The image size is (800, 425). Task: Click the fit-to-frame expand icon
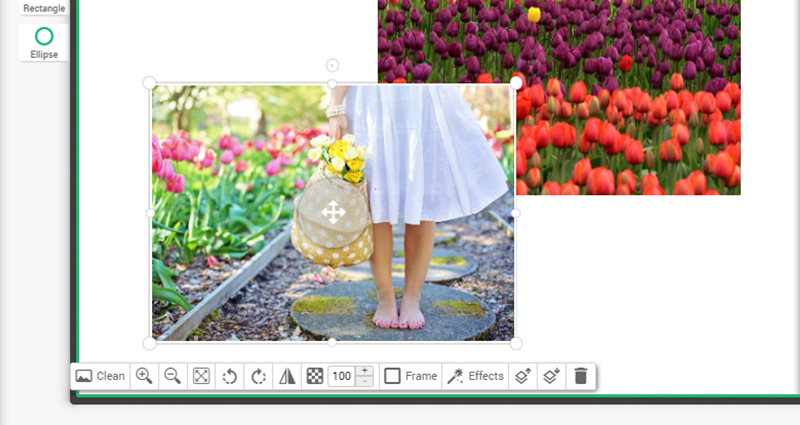coord(201,376)
